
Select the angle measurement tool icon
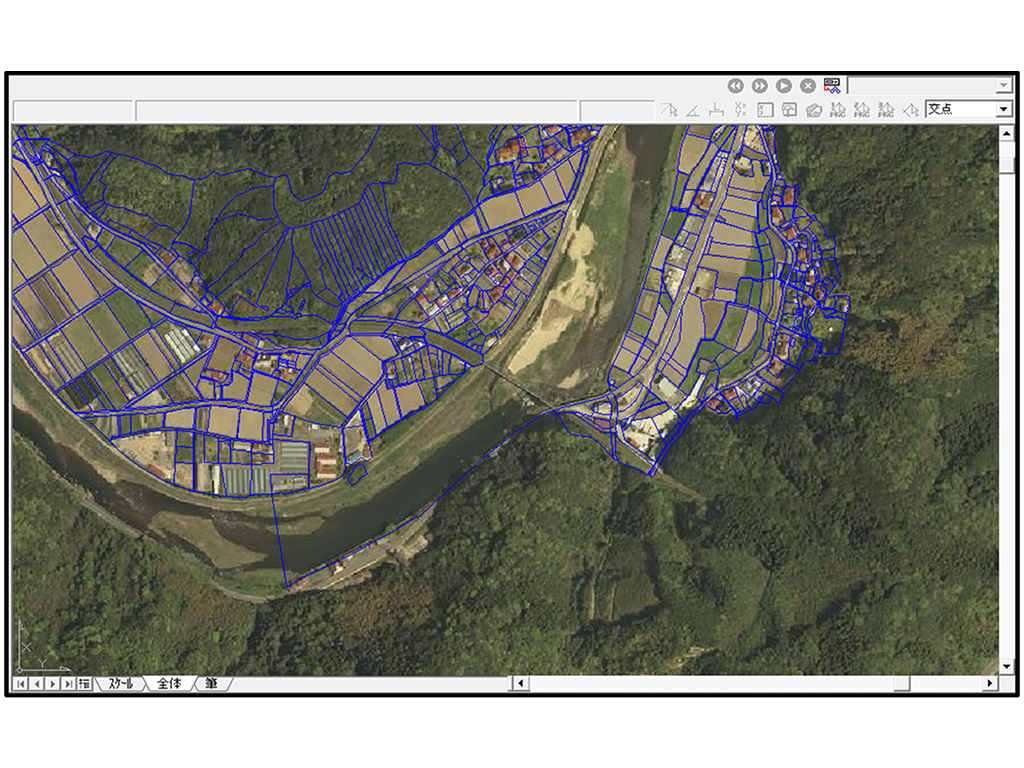[692, 110]
